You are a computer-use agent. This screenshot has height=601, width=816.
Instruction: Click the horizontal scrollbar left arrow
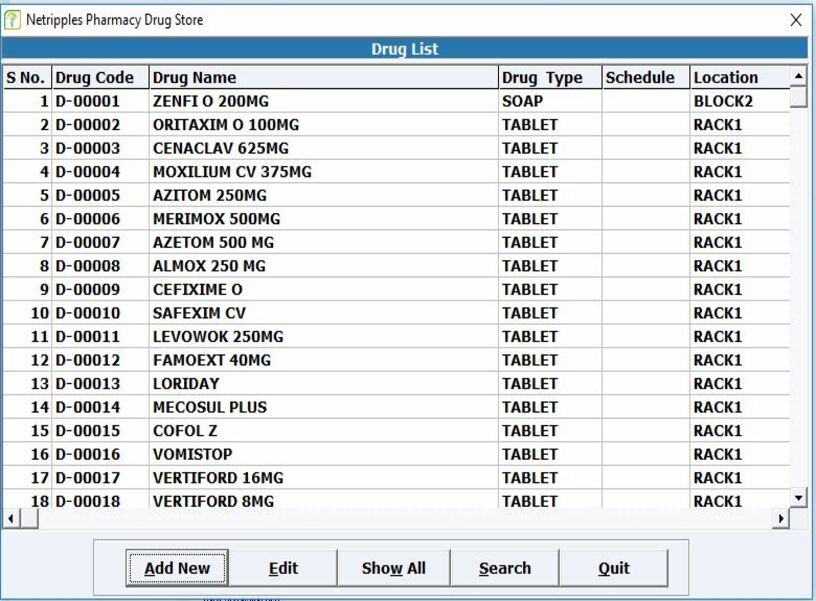coord(11,518)
